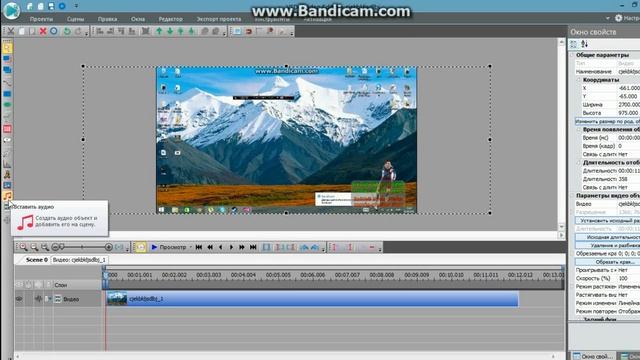
Task: Open quick access toolbar dropdown arrow
Action: [76, 6]
